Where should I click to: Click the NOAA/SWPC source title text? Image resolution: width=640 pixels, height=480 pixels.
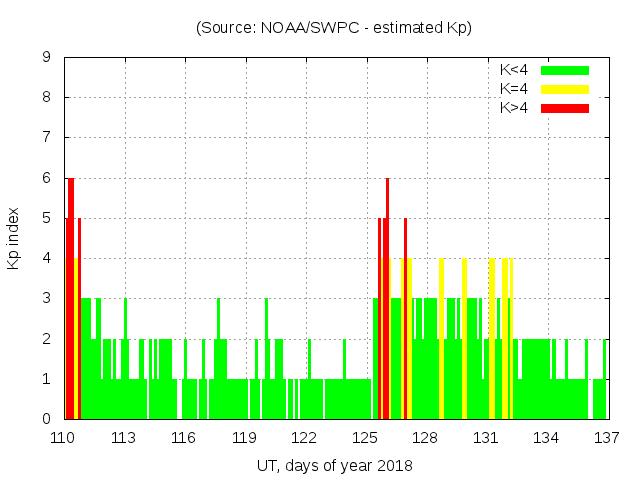tap(334, 28)
